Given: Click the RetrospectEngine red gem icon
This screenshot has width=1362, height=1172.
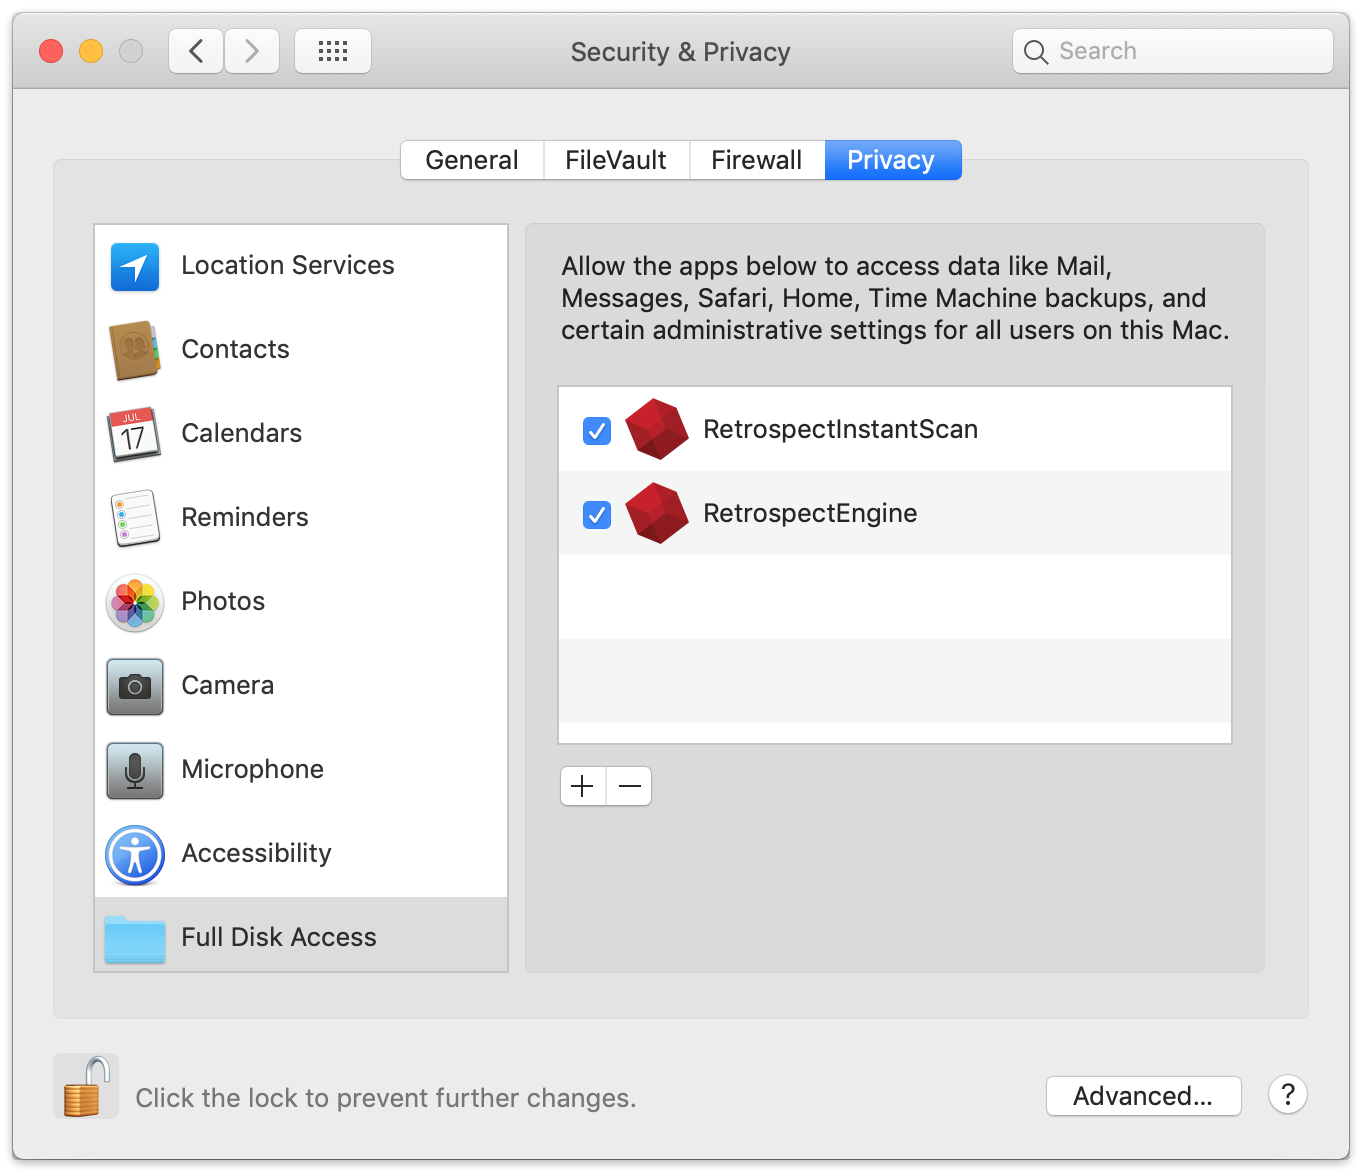Looking at the screenshot, I should [x=657, y=513].
